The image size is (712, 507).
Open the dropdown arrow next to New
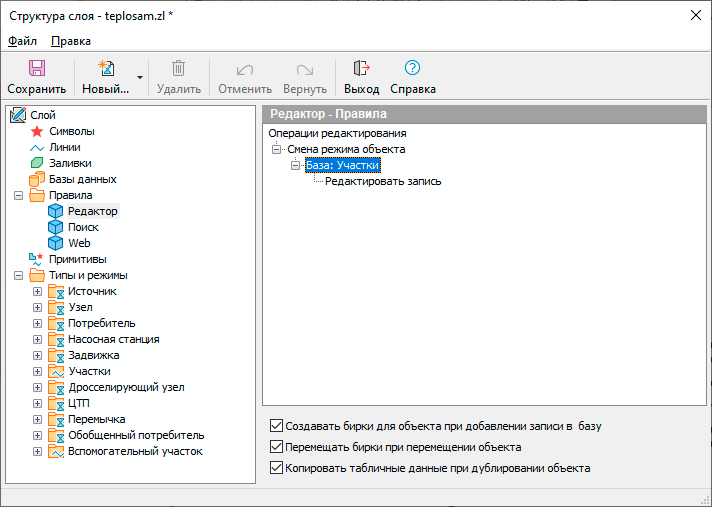140,77
